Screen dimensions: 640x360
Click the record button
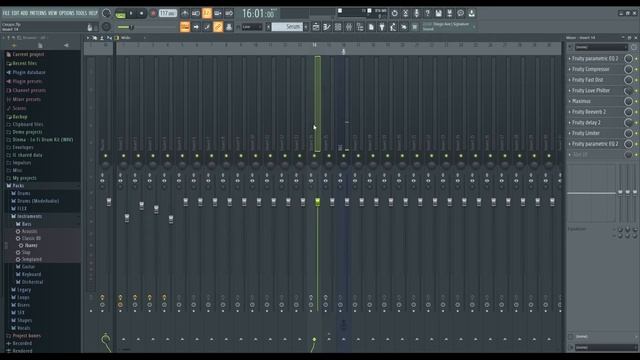pyautogui.click(x=153, y=13)
